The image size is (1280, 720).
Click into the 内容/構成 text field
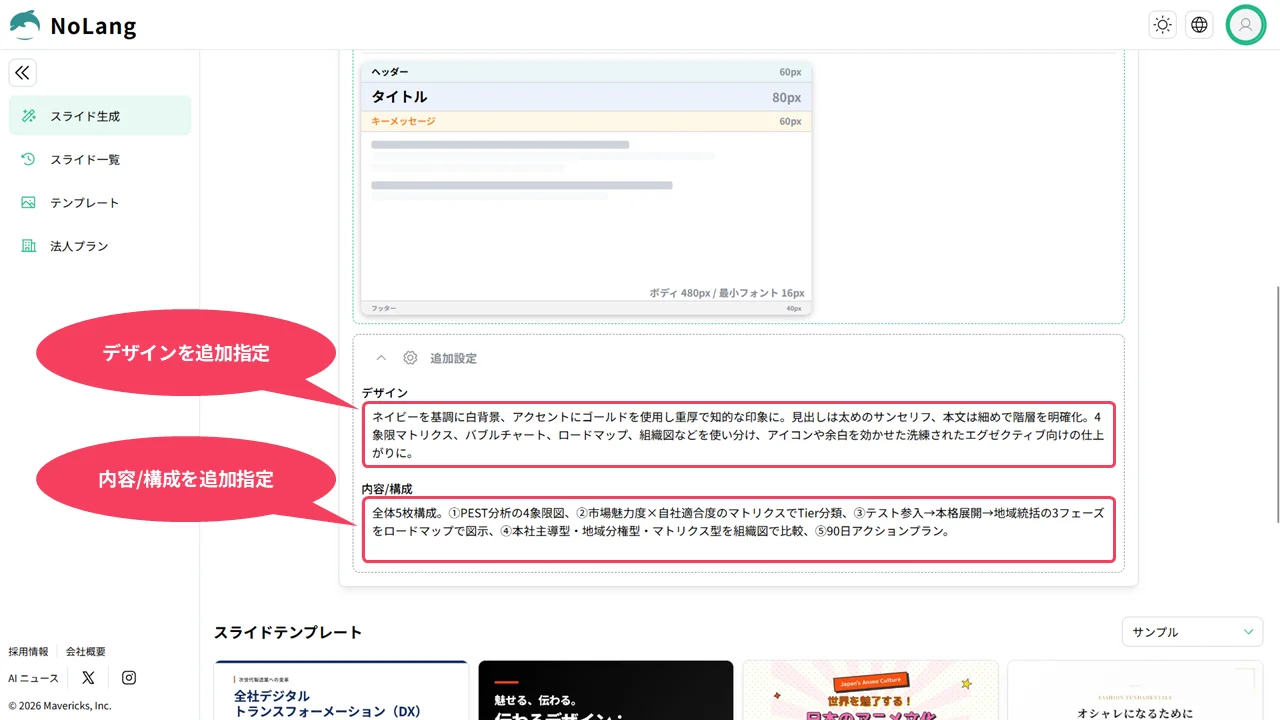pyautogui.click(x=739, y=530)
